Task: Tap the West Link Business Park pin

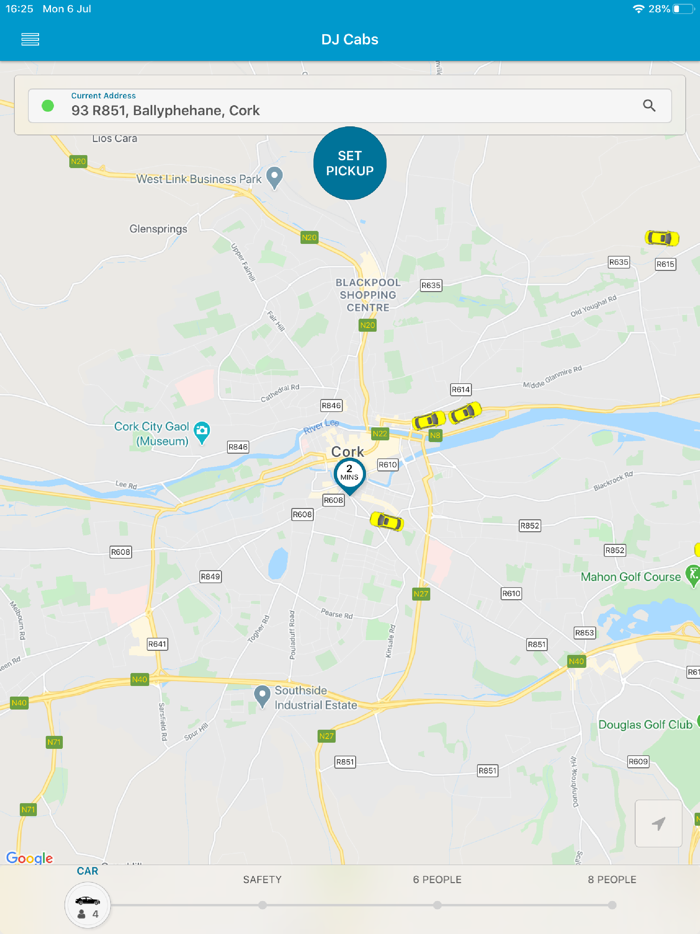Action: pyautogui.click(x=274, y=178)
